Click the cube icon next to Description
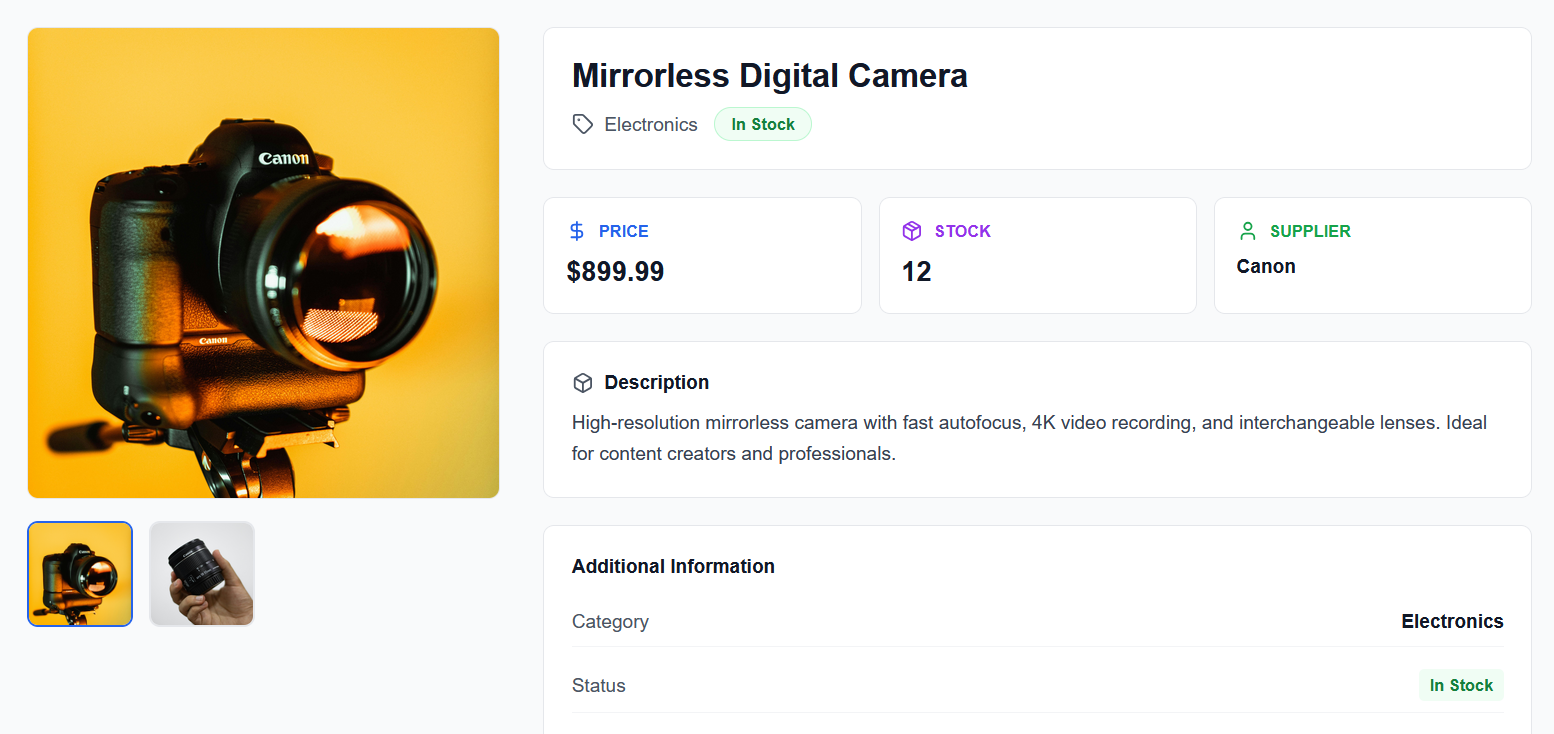The image size is (1554, 734). [582, 383]
